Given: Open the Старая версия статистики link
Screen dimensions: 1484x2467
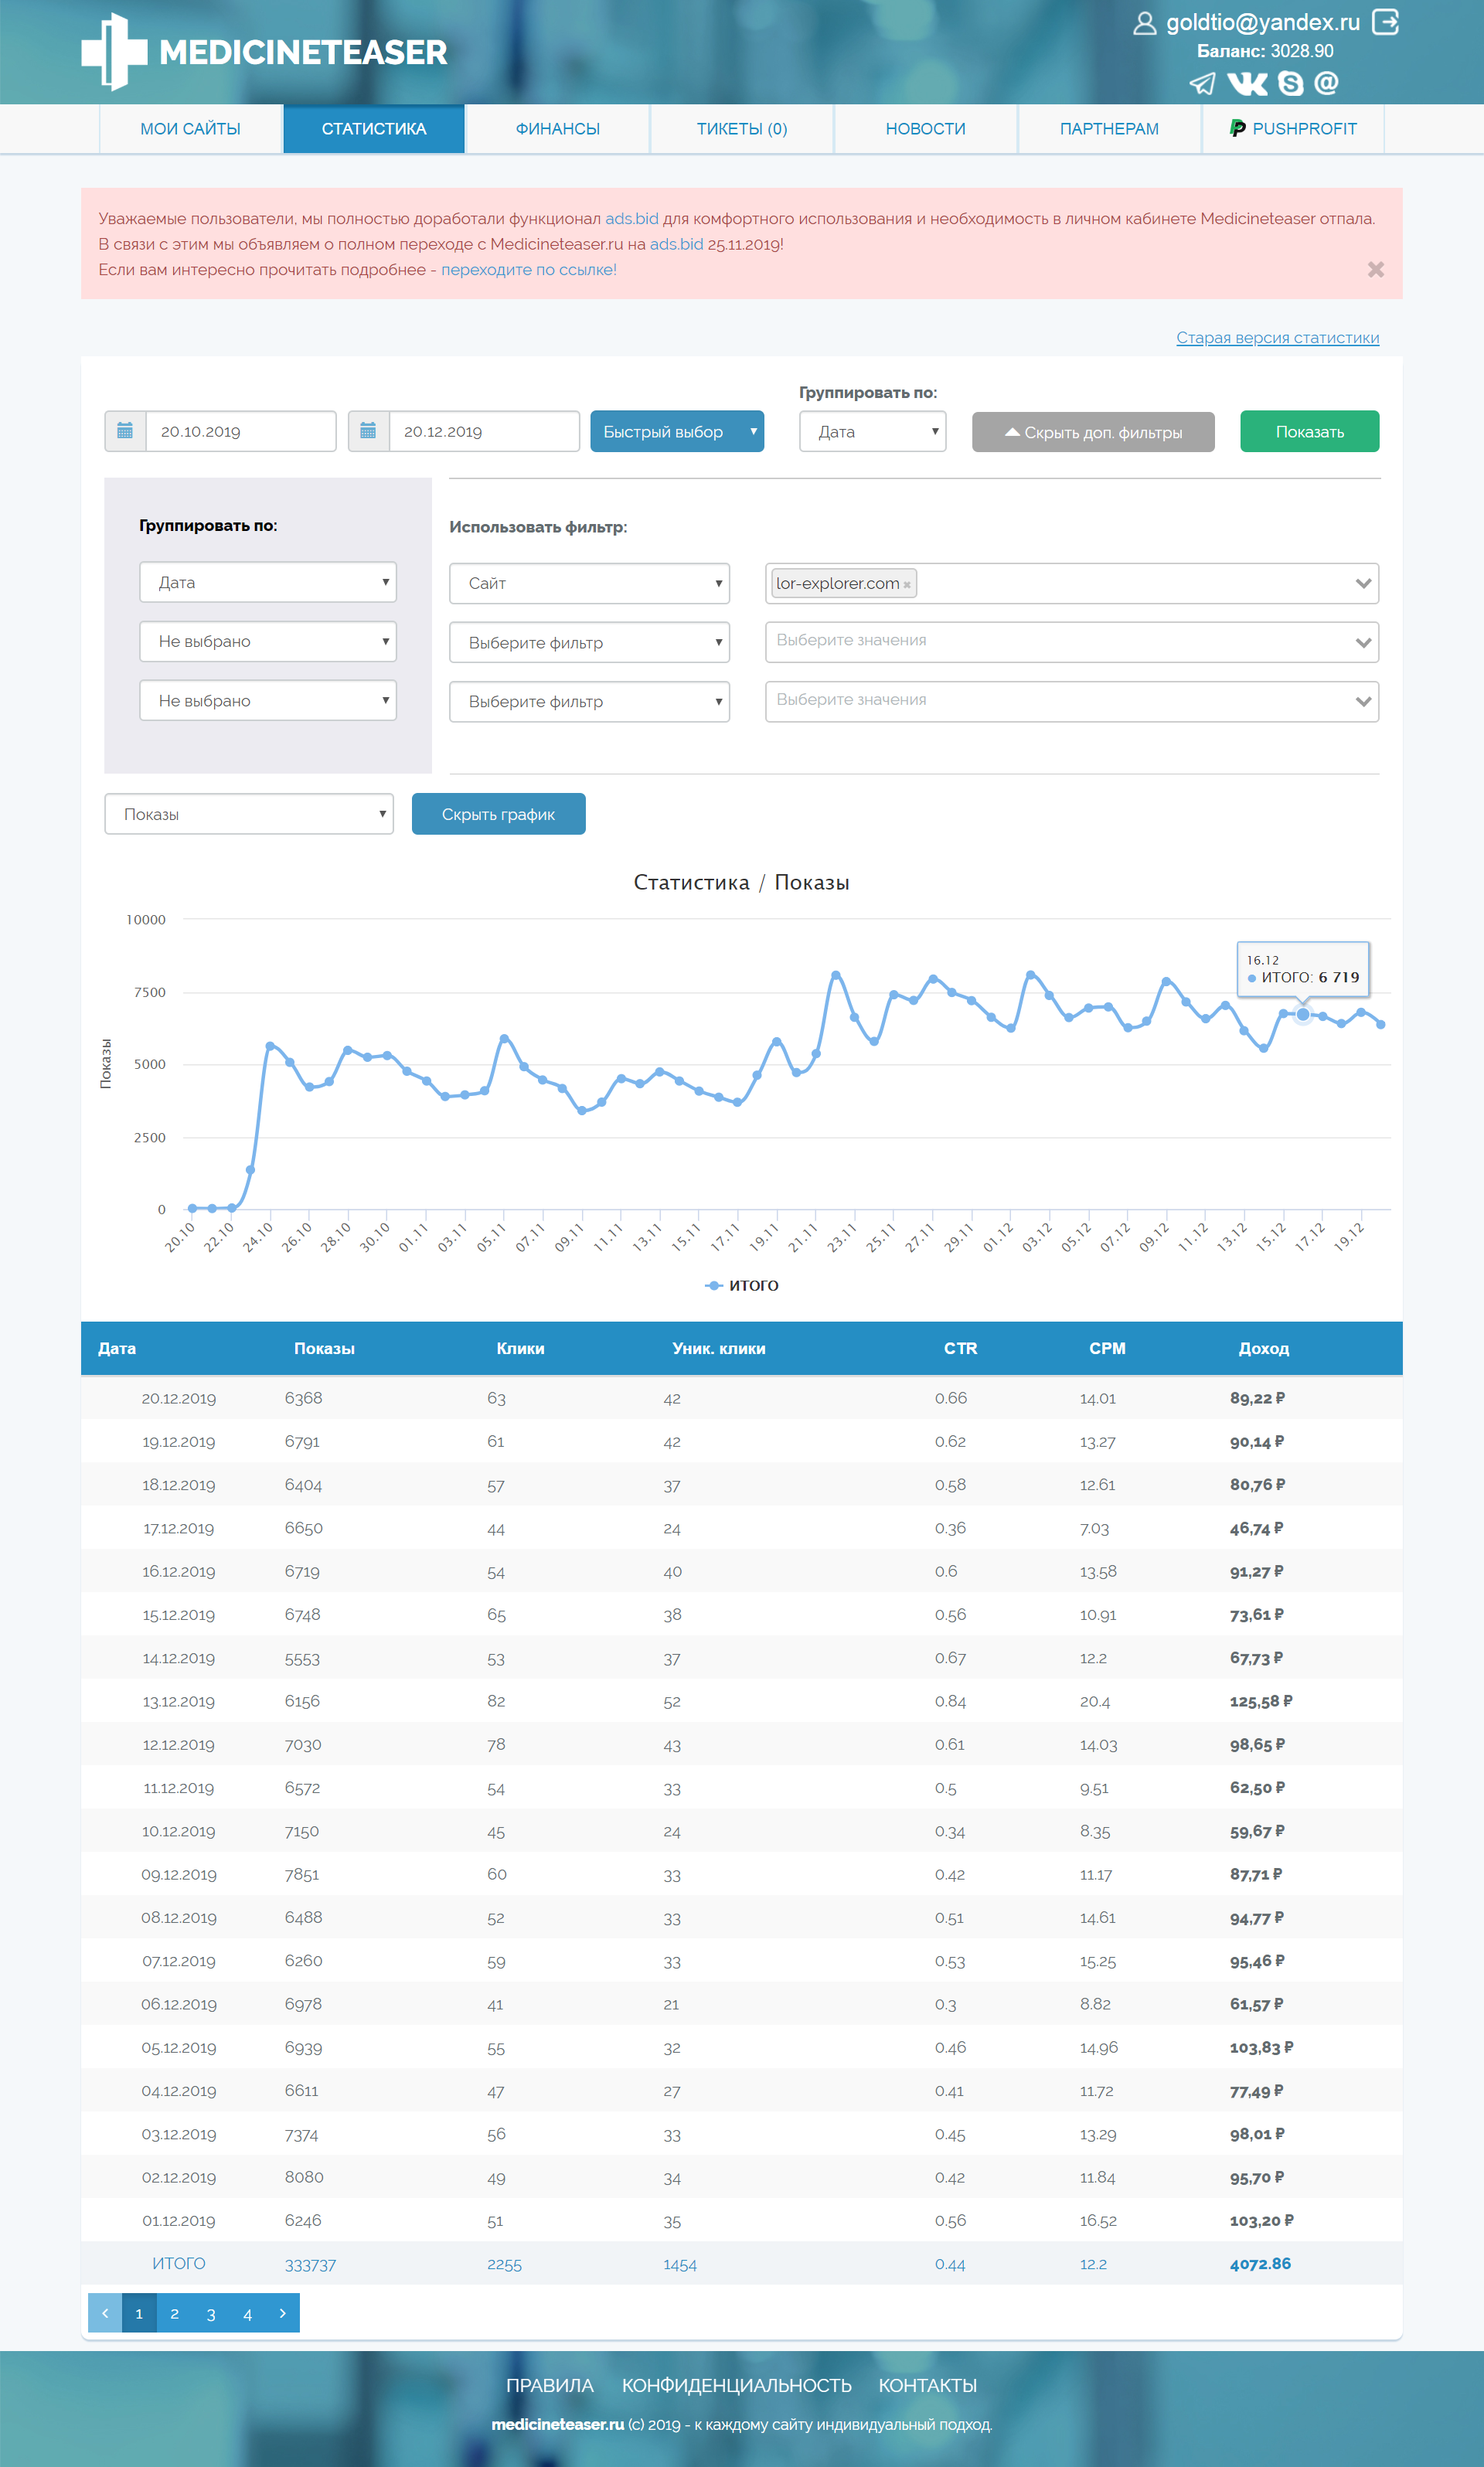Looking at the screenshot, I should coord(1277,338).
